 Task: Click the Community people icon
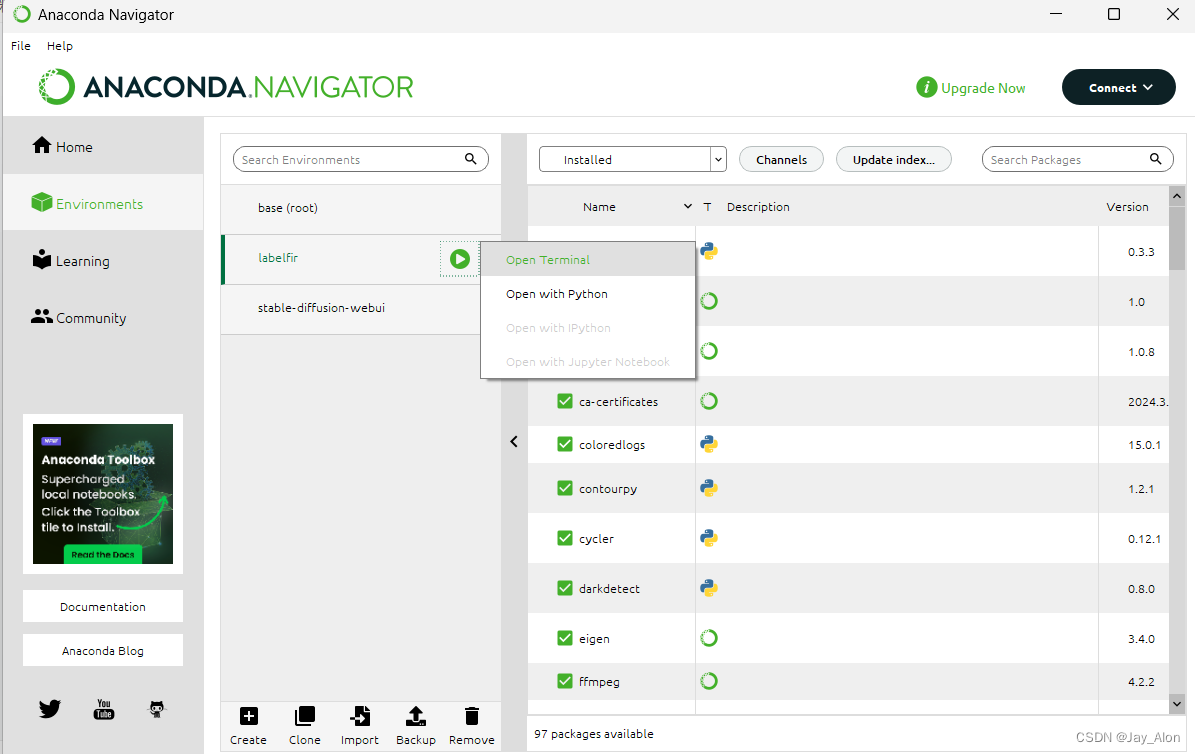point(42,316)
